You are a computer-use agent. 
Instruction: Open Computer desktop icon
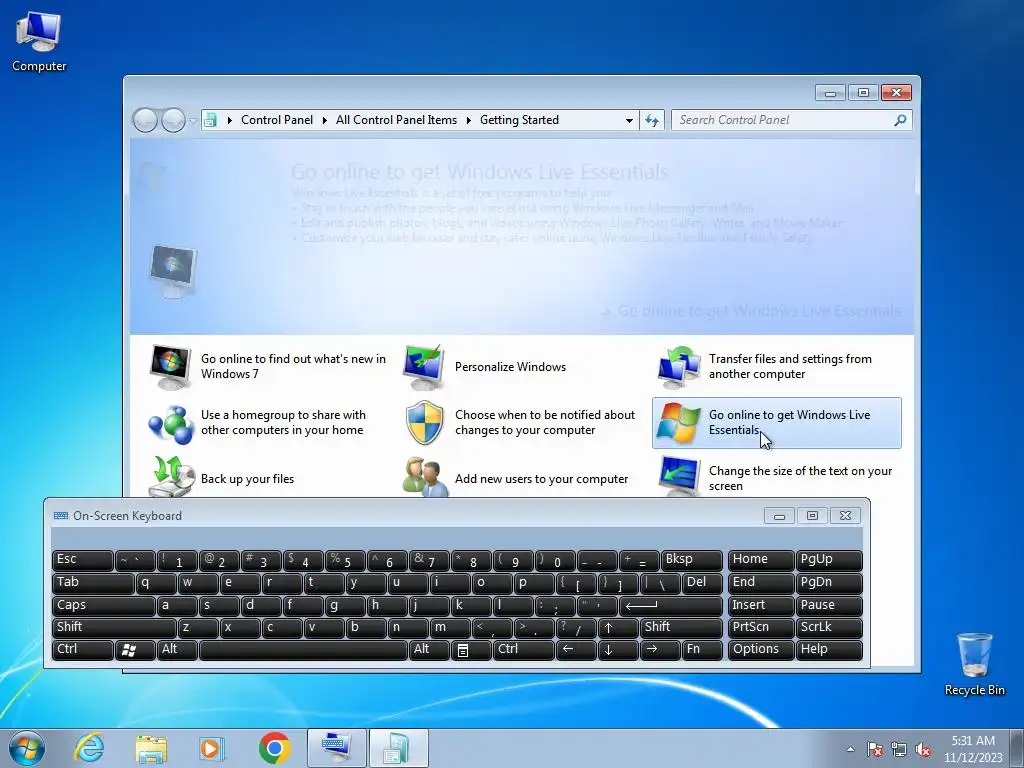[x=39, y=42]
